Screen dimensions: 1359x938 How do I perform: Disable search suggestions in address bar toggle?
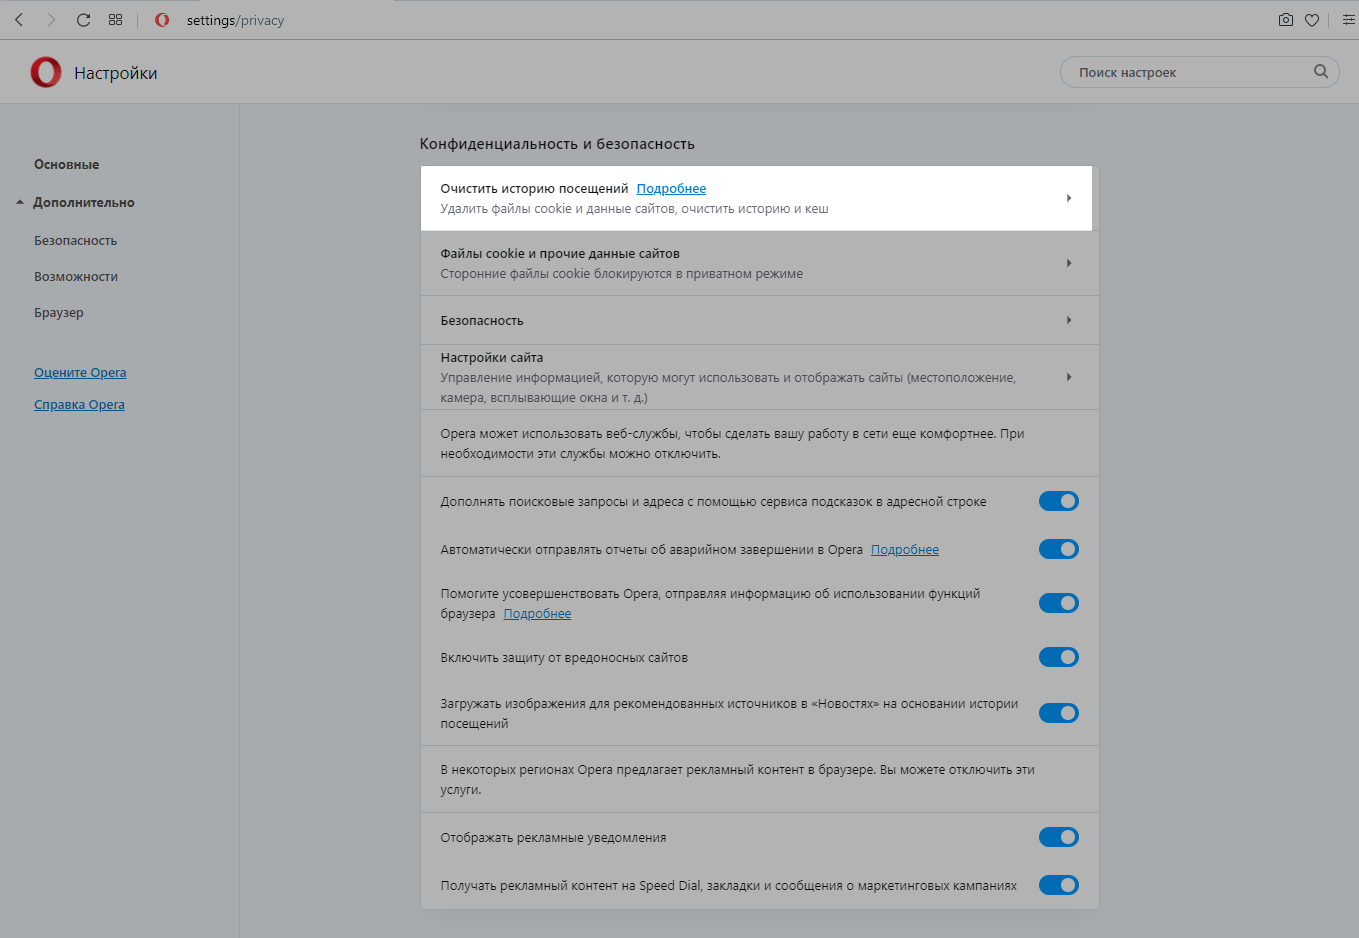point(1058,501)
